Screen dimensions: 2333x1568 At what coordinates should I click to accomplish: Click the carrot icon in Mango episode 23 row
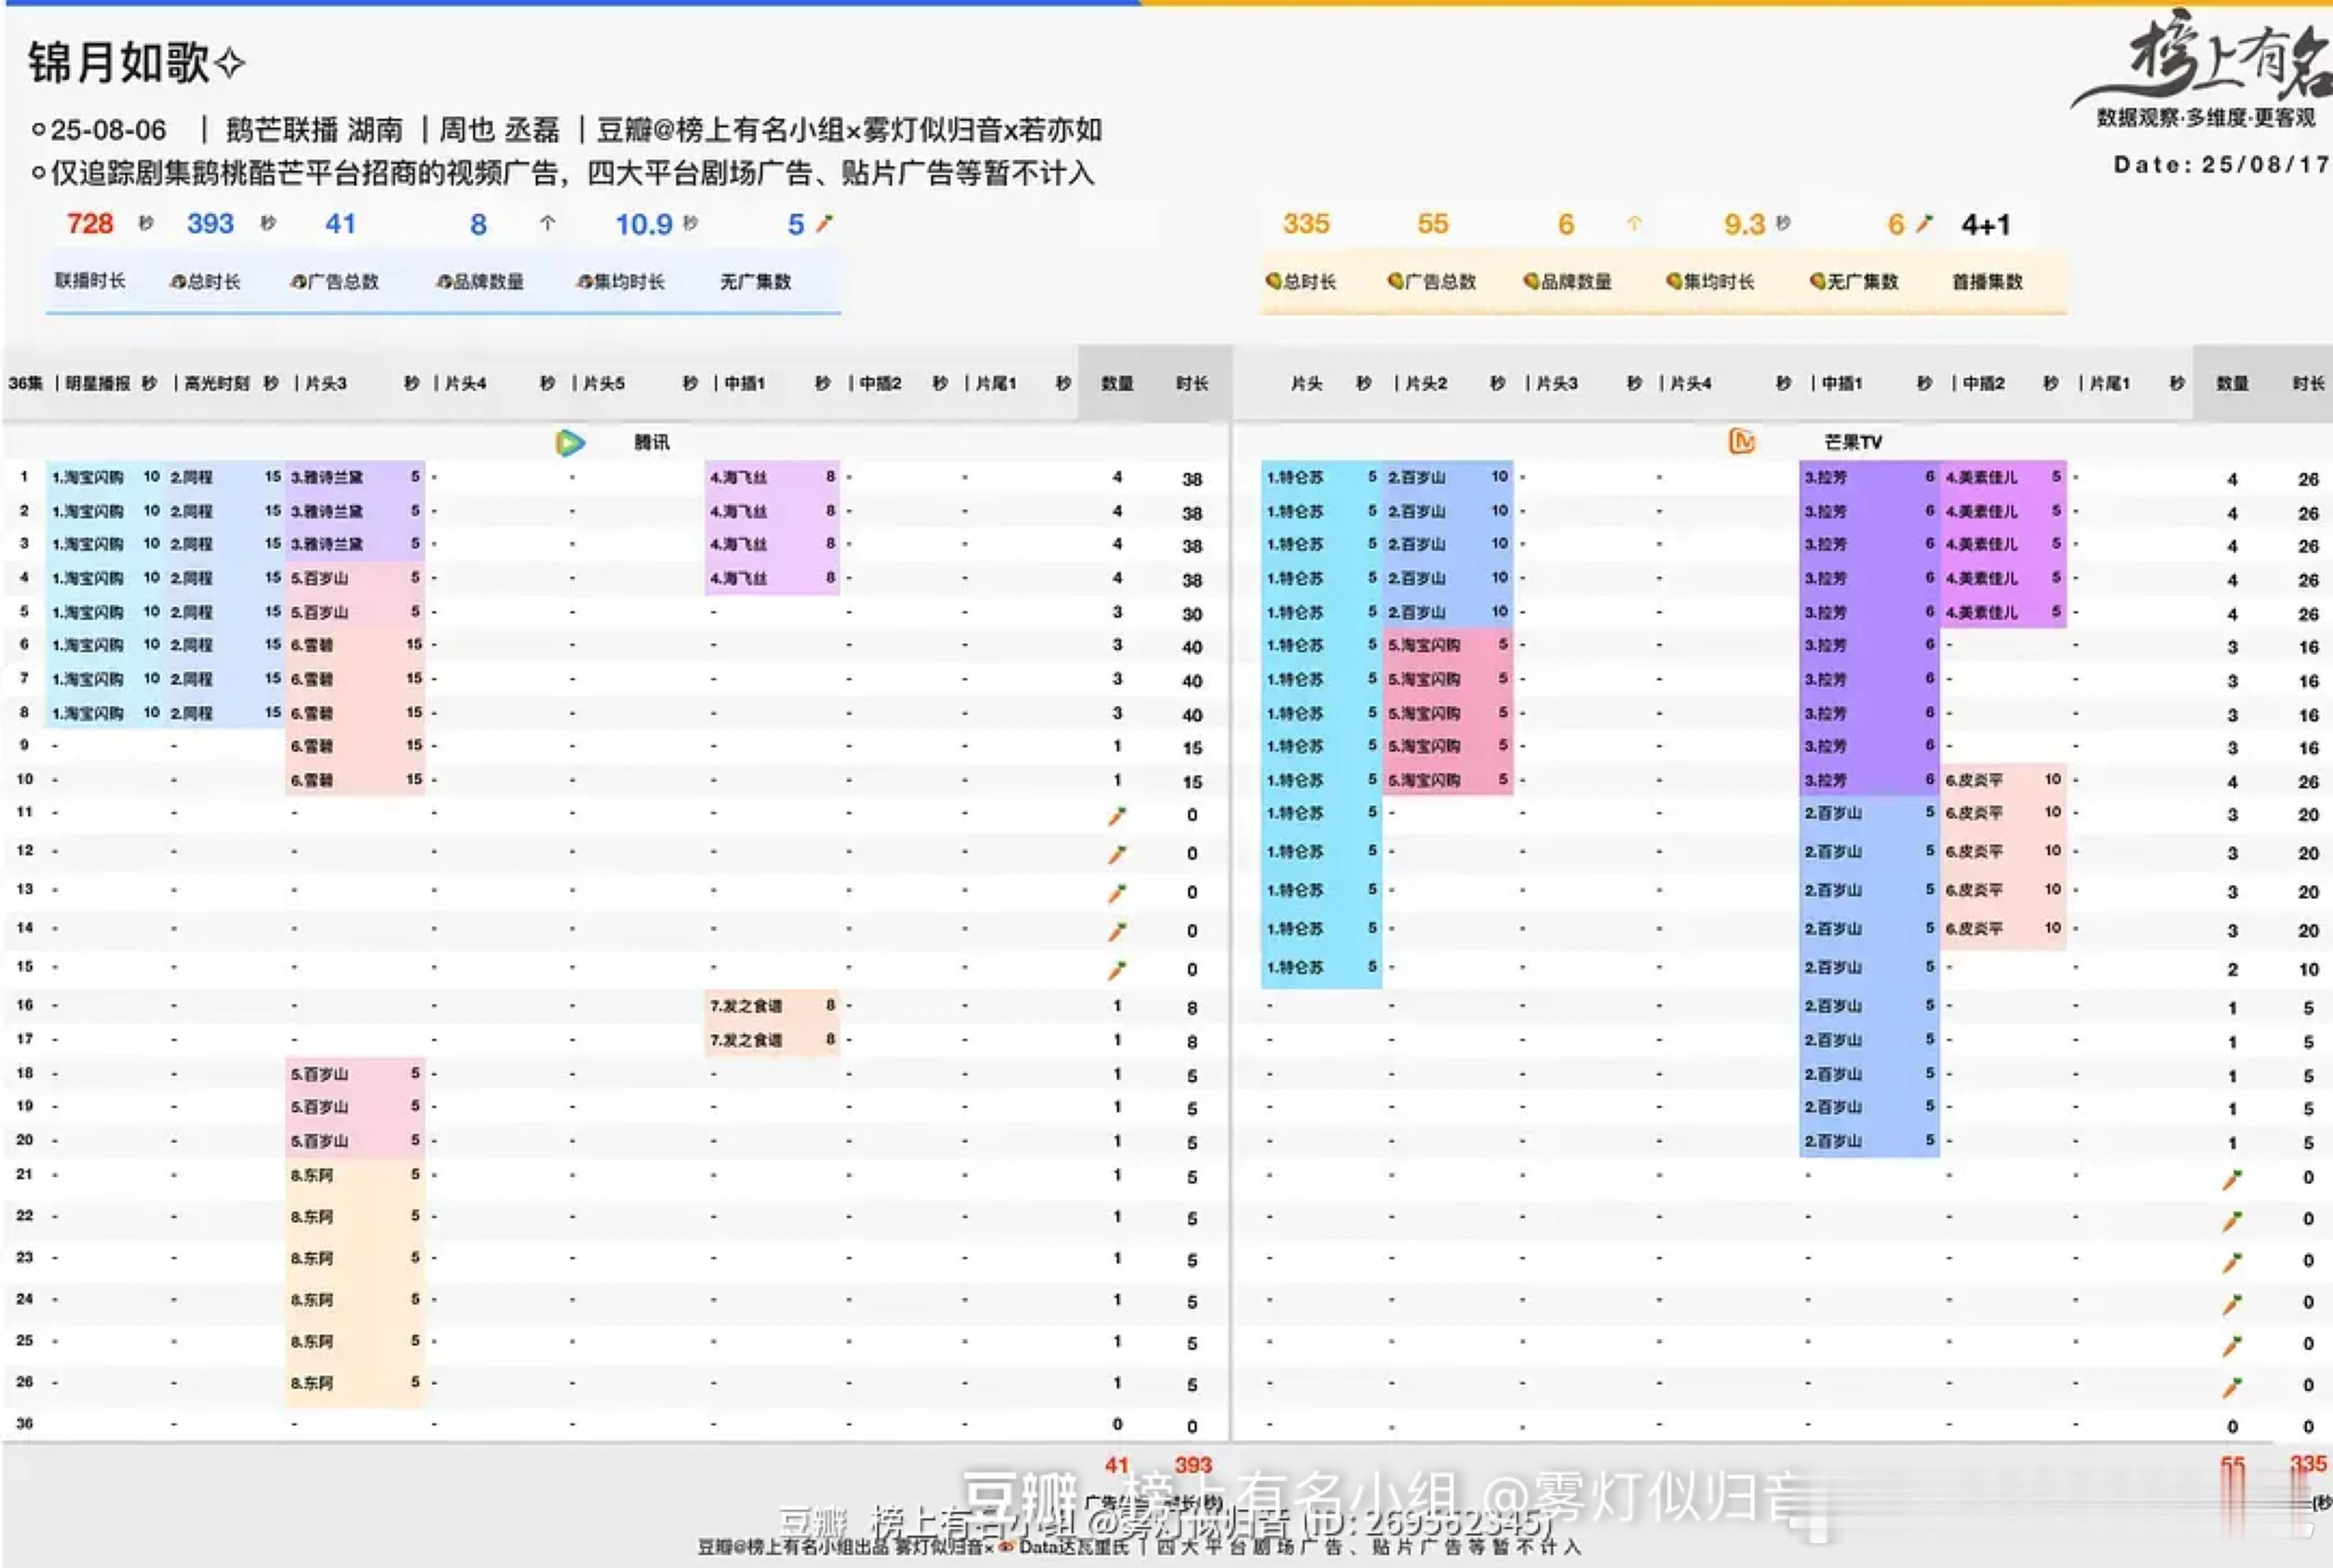tap(2232, 1263)
